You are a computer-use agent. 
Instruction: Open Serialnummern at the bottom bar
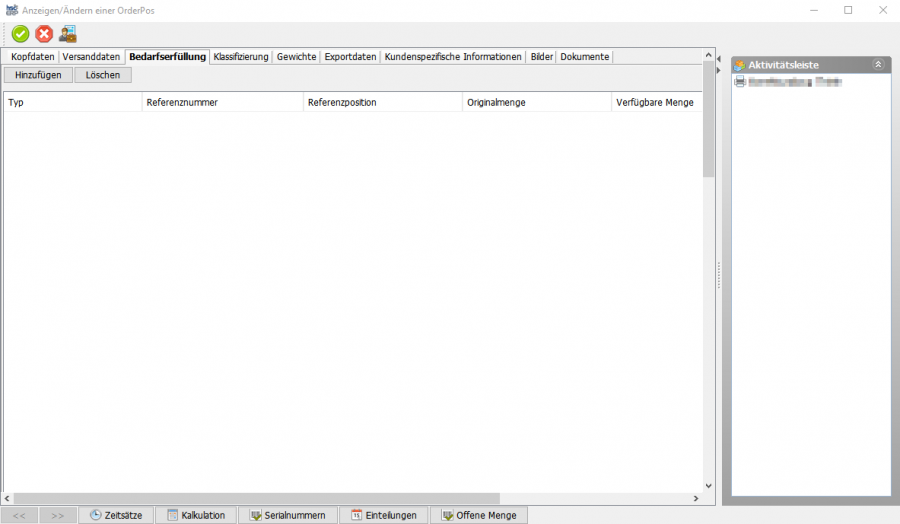[x=288, y=515]
